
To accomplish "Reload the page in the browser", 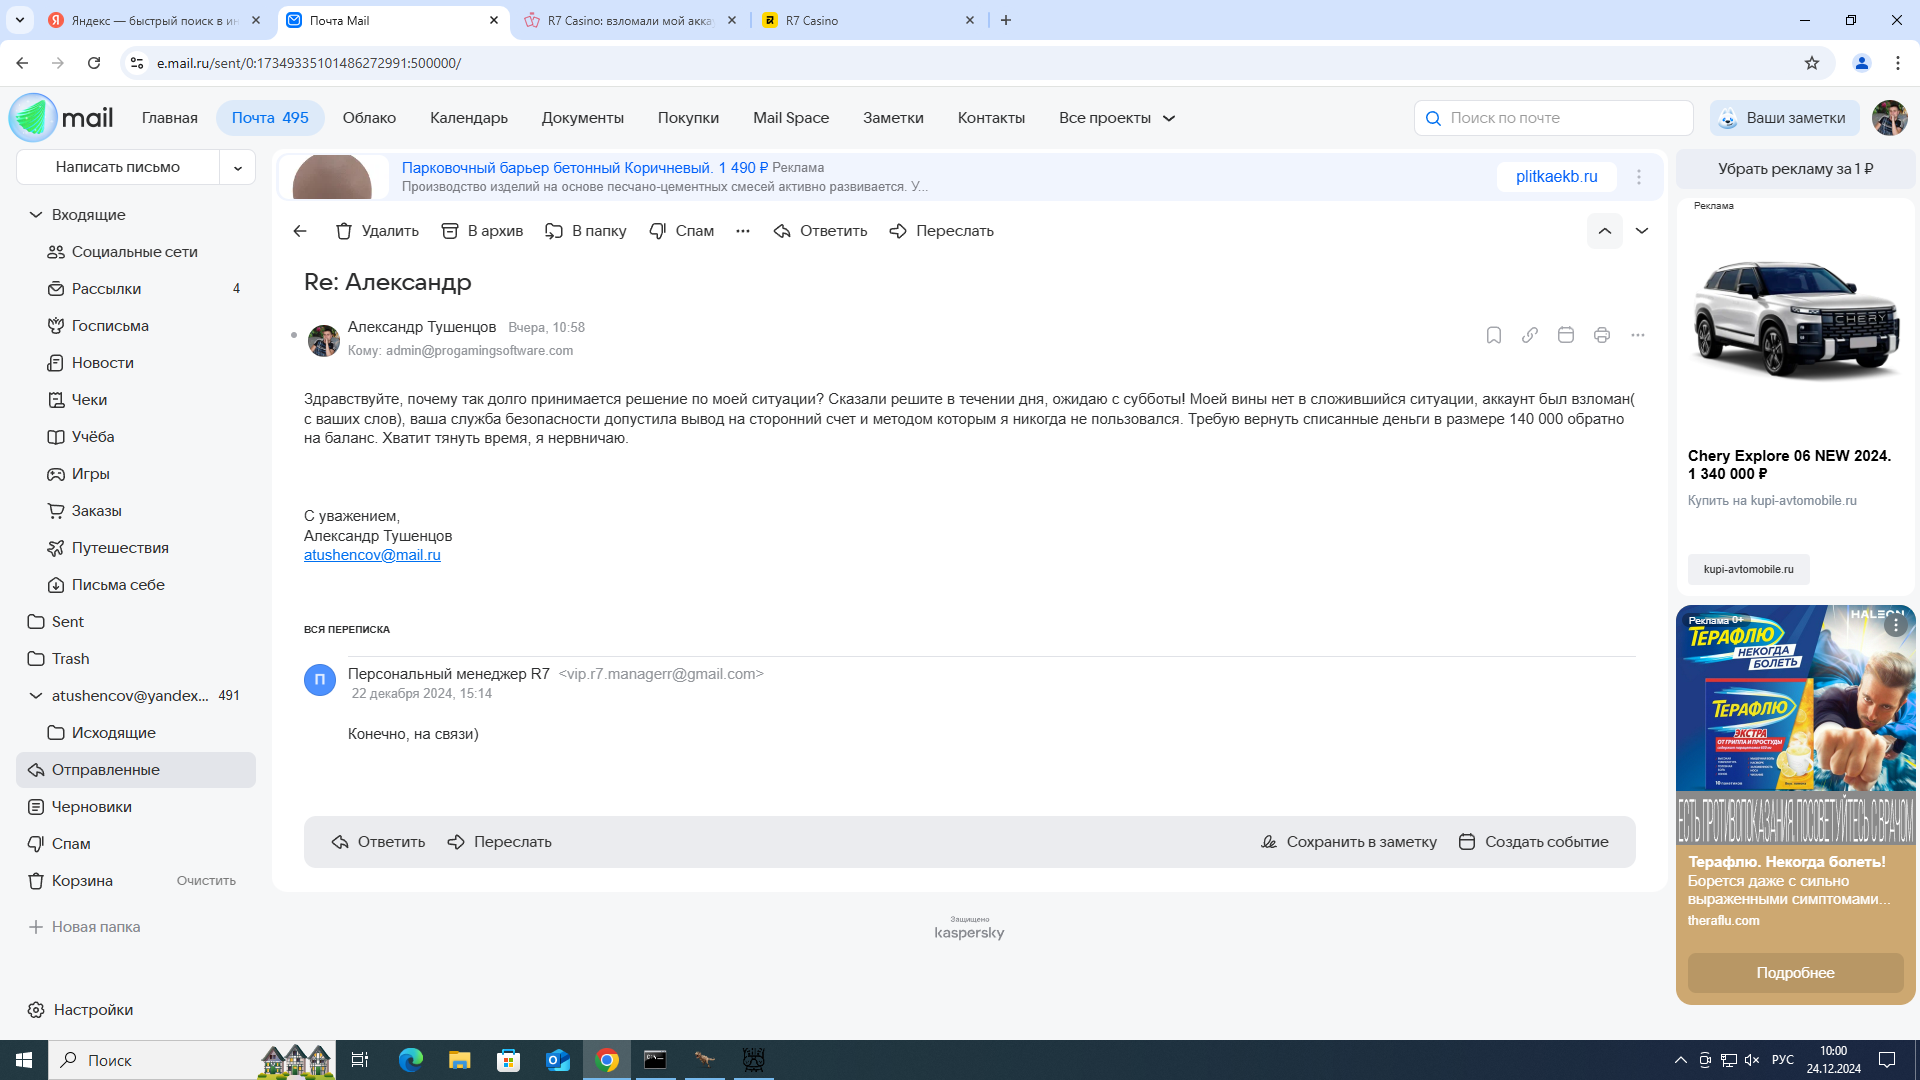I will point(94,63).
